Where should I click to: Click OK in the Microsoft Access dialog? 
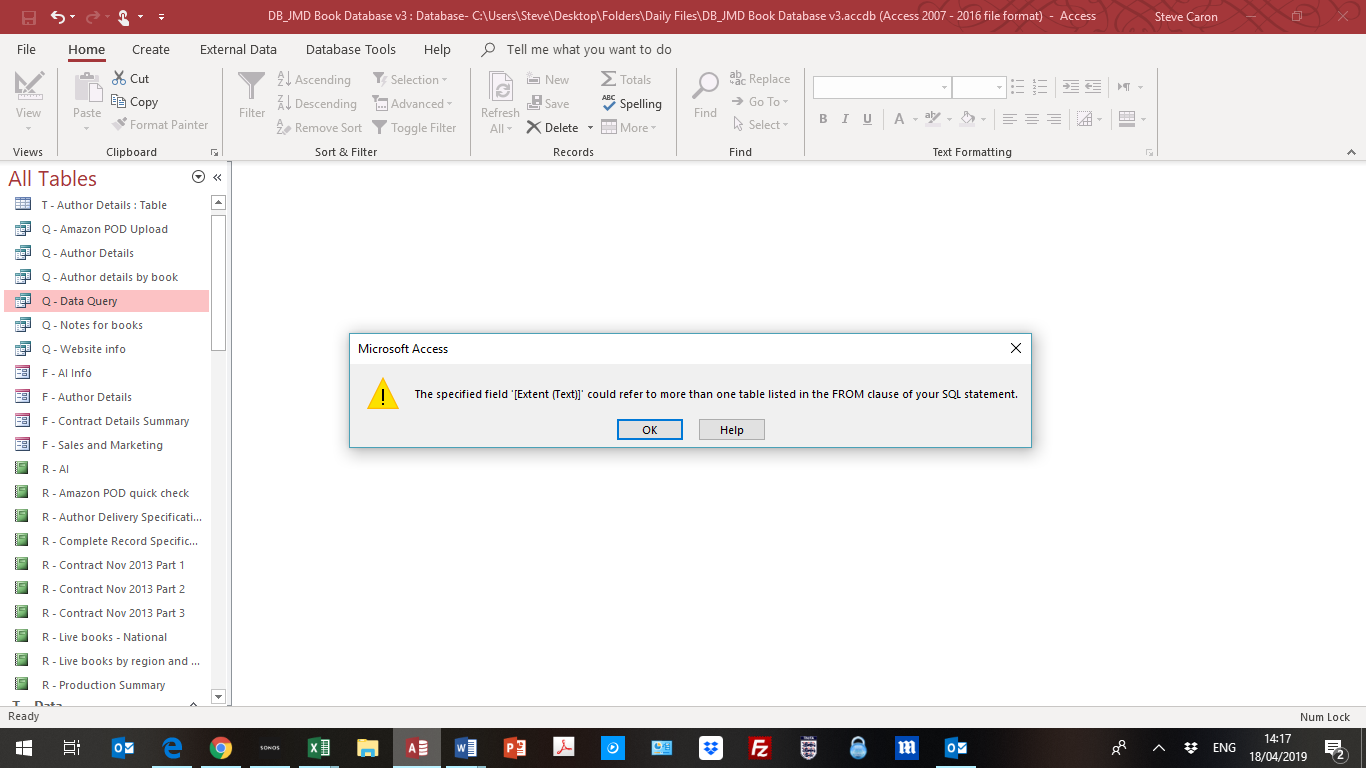(650, 430)
